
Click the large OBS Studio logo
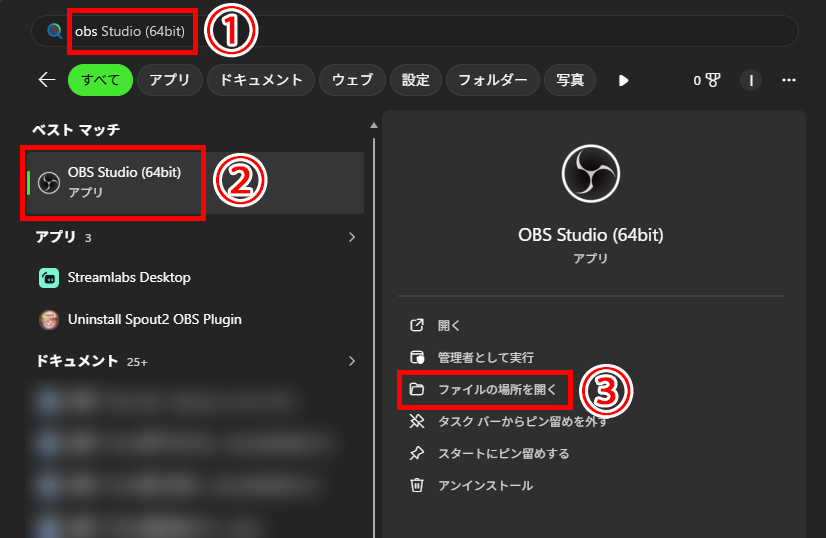[591, 174]
